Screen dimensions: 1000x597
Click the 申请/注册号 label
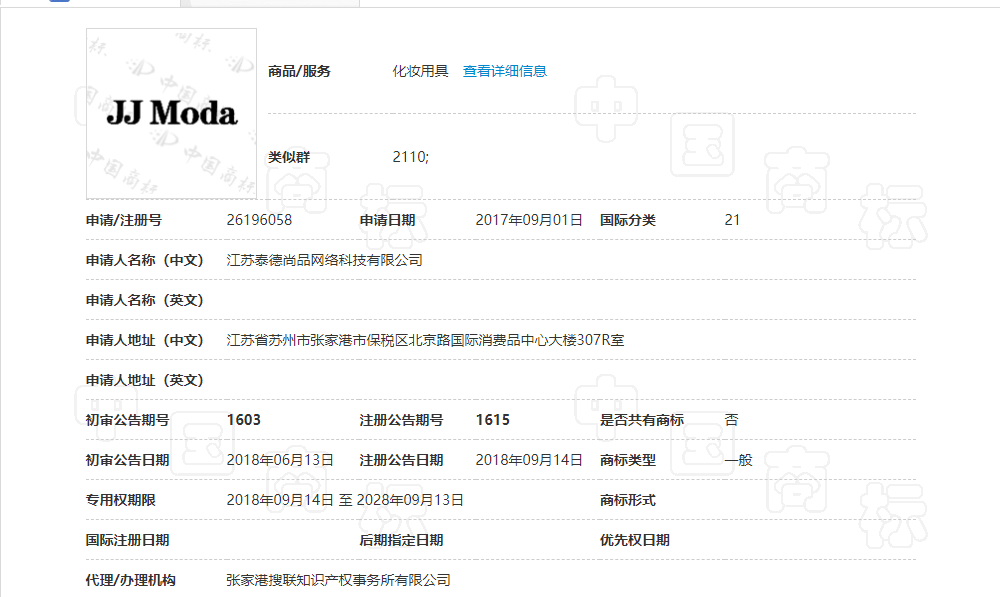(124, 220)
